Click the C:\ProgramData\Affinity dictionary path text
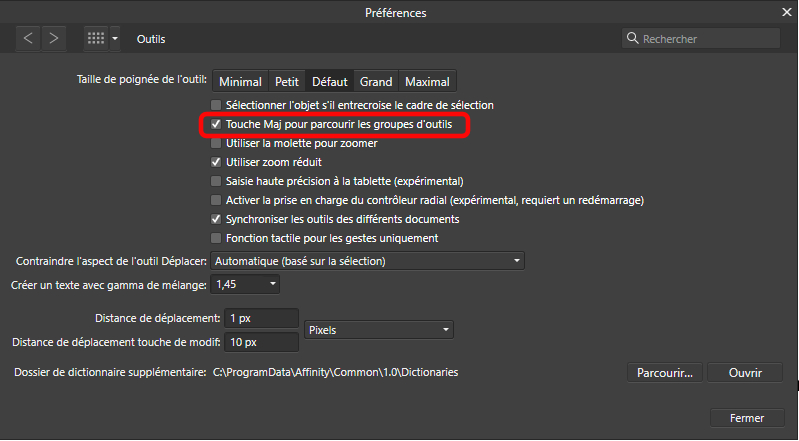The height and width of the screenshot is (441, 799). coord(335,372)
